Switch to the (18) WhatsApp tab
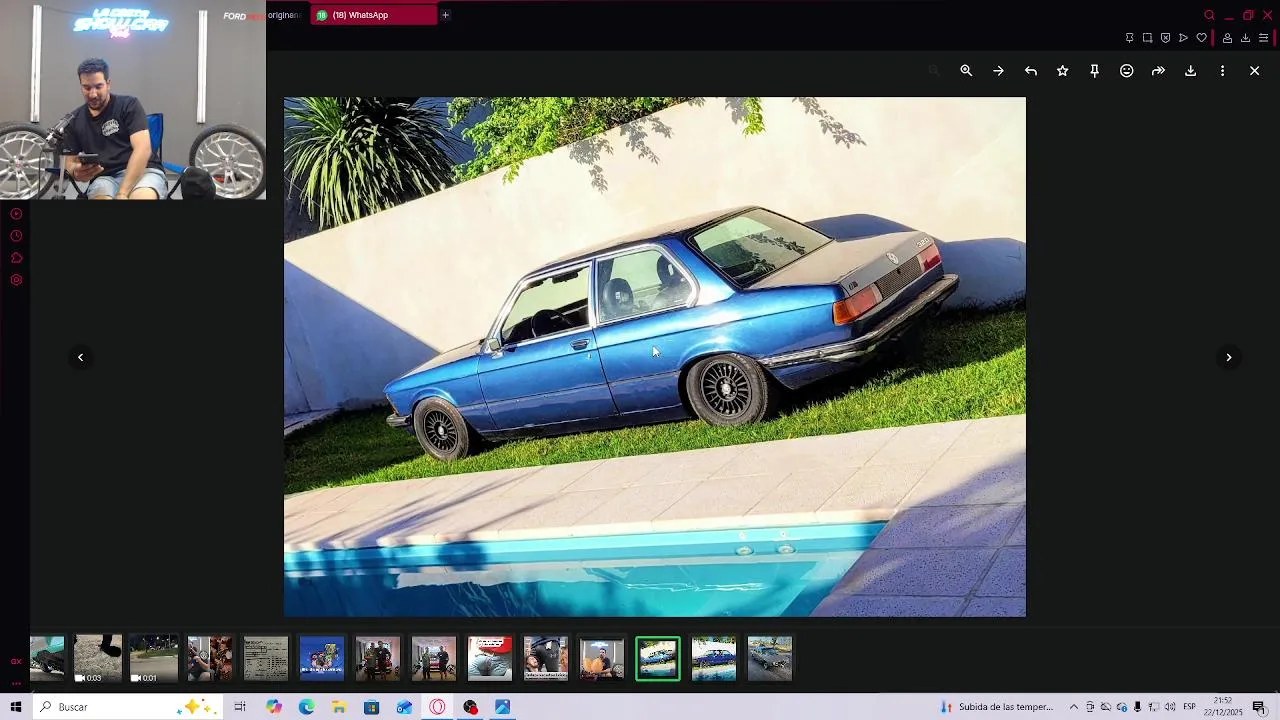Screen dimensions: 1280x720 pyautogui.click(x=373, y=15)
